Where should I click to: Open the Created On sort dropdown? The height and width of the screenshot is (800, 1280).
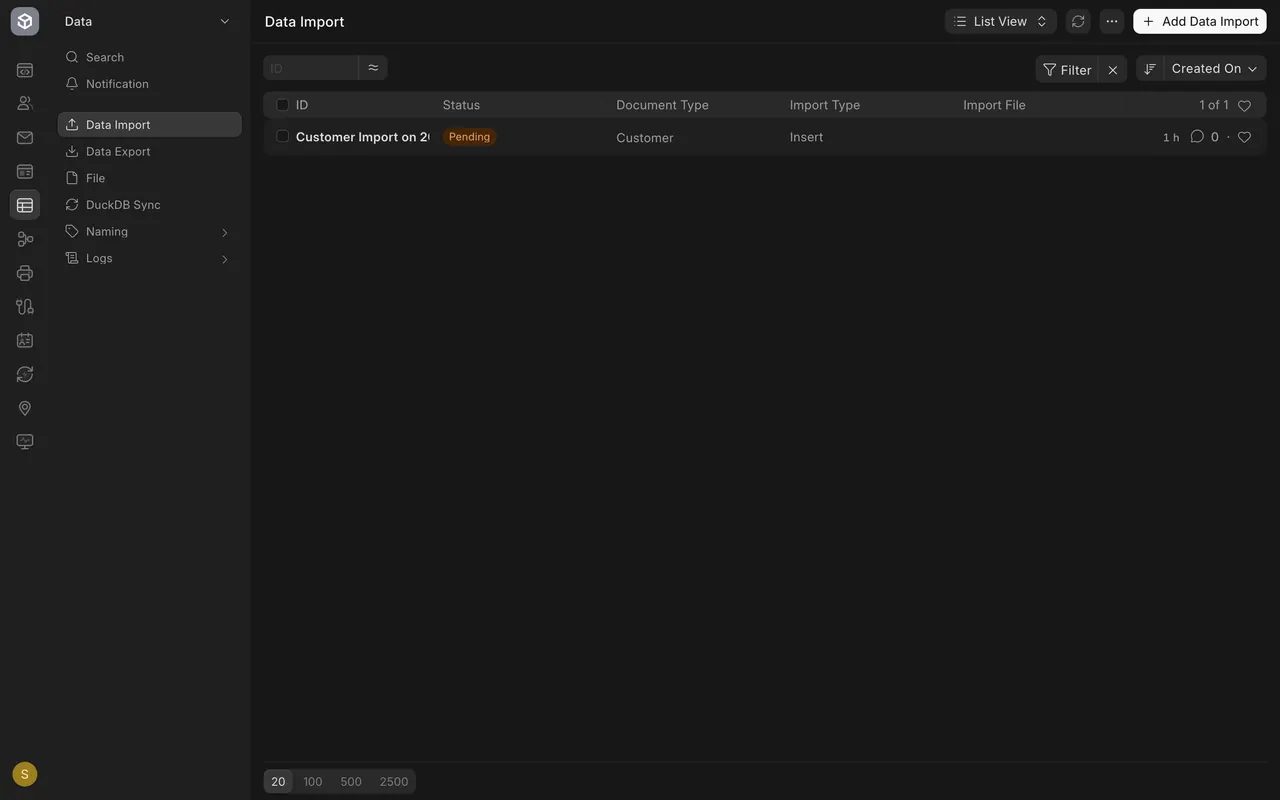tap(1215, 68)
